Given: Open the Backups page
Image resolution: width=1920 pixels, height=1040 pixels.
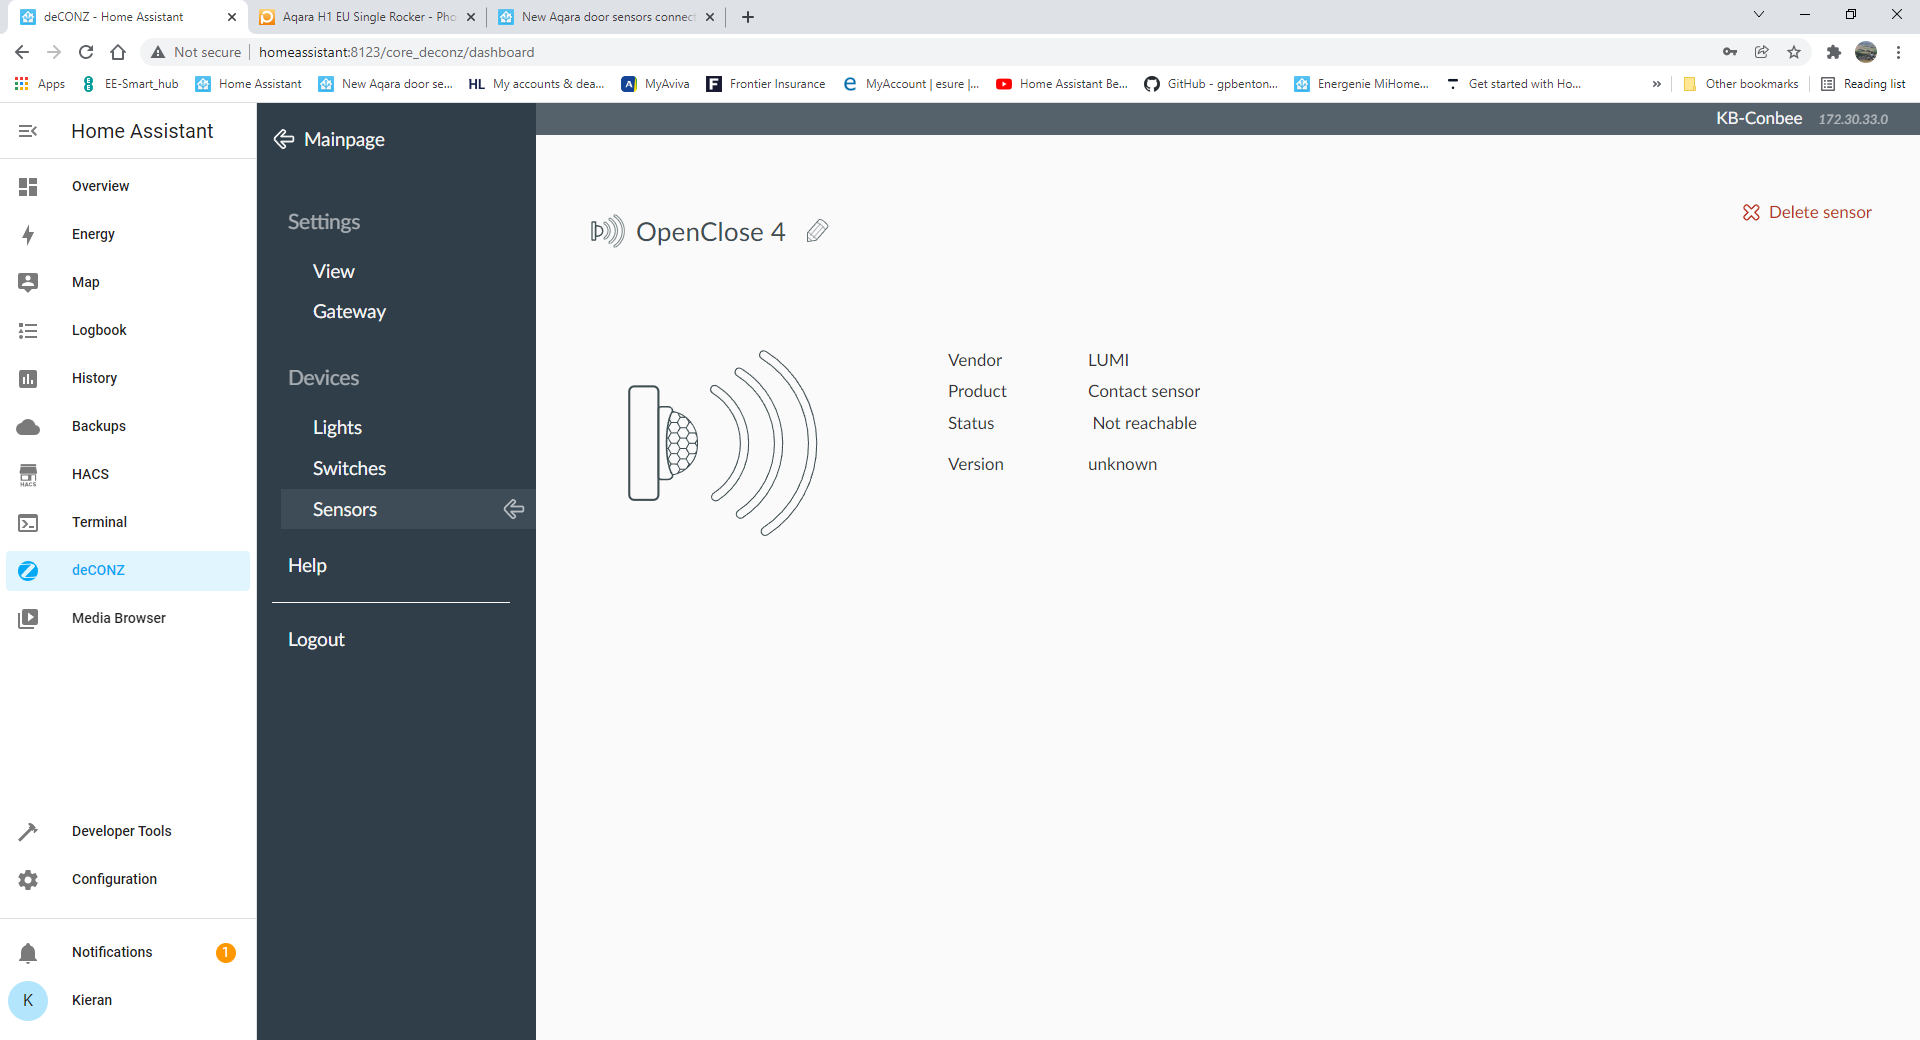Looking at the screenshot, I should tap(98, 426).
